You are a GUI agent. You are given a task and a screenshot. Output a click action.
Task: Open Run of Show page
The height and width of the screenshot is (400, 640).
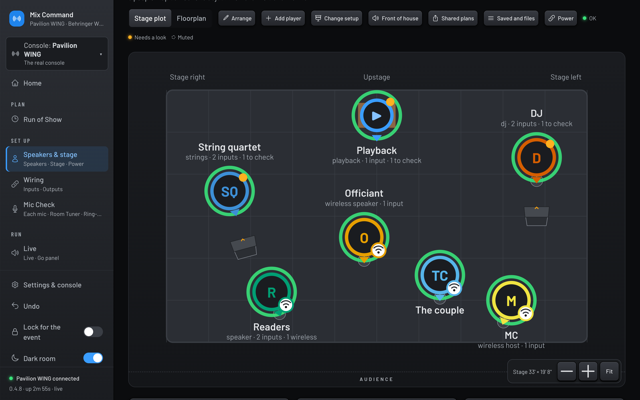tap(57, 120)
